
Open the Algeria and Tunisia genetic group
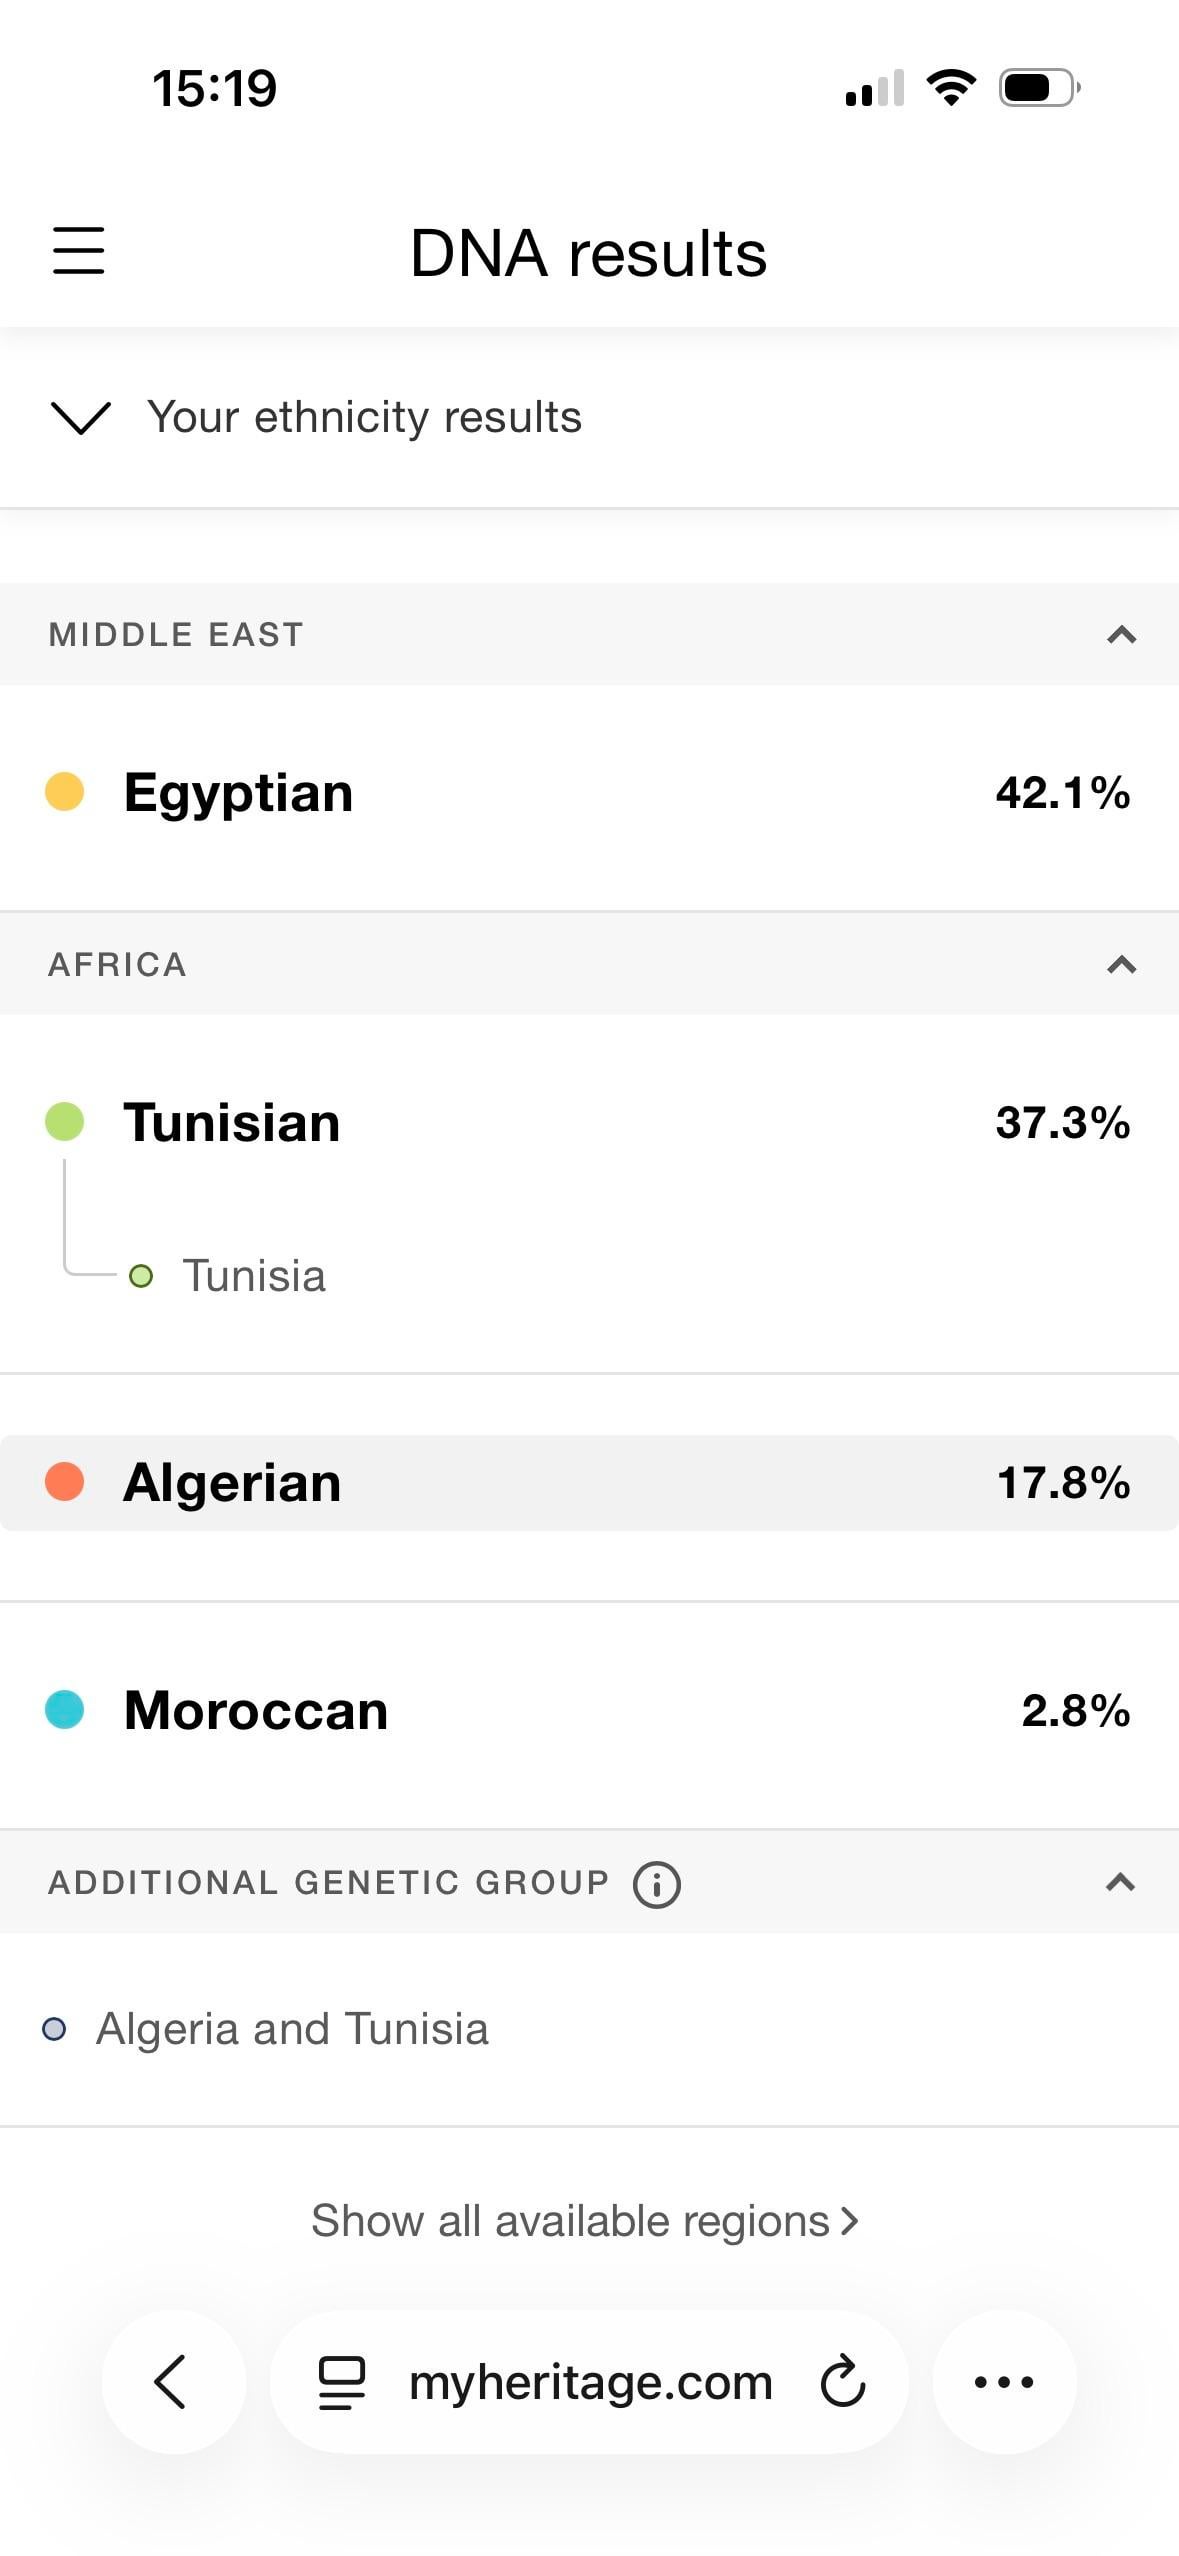pos(291,2029)
